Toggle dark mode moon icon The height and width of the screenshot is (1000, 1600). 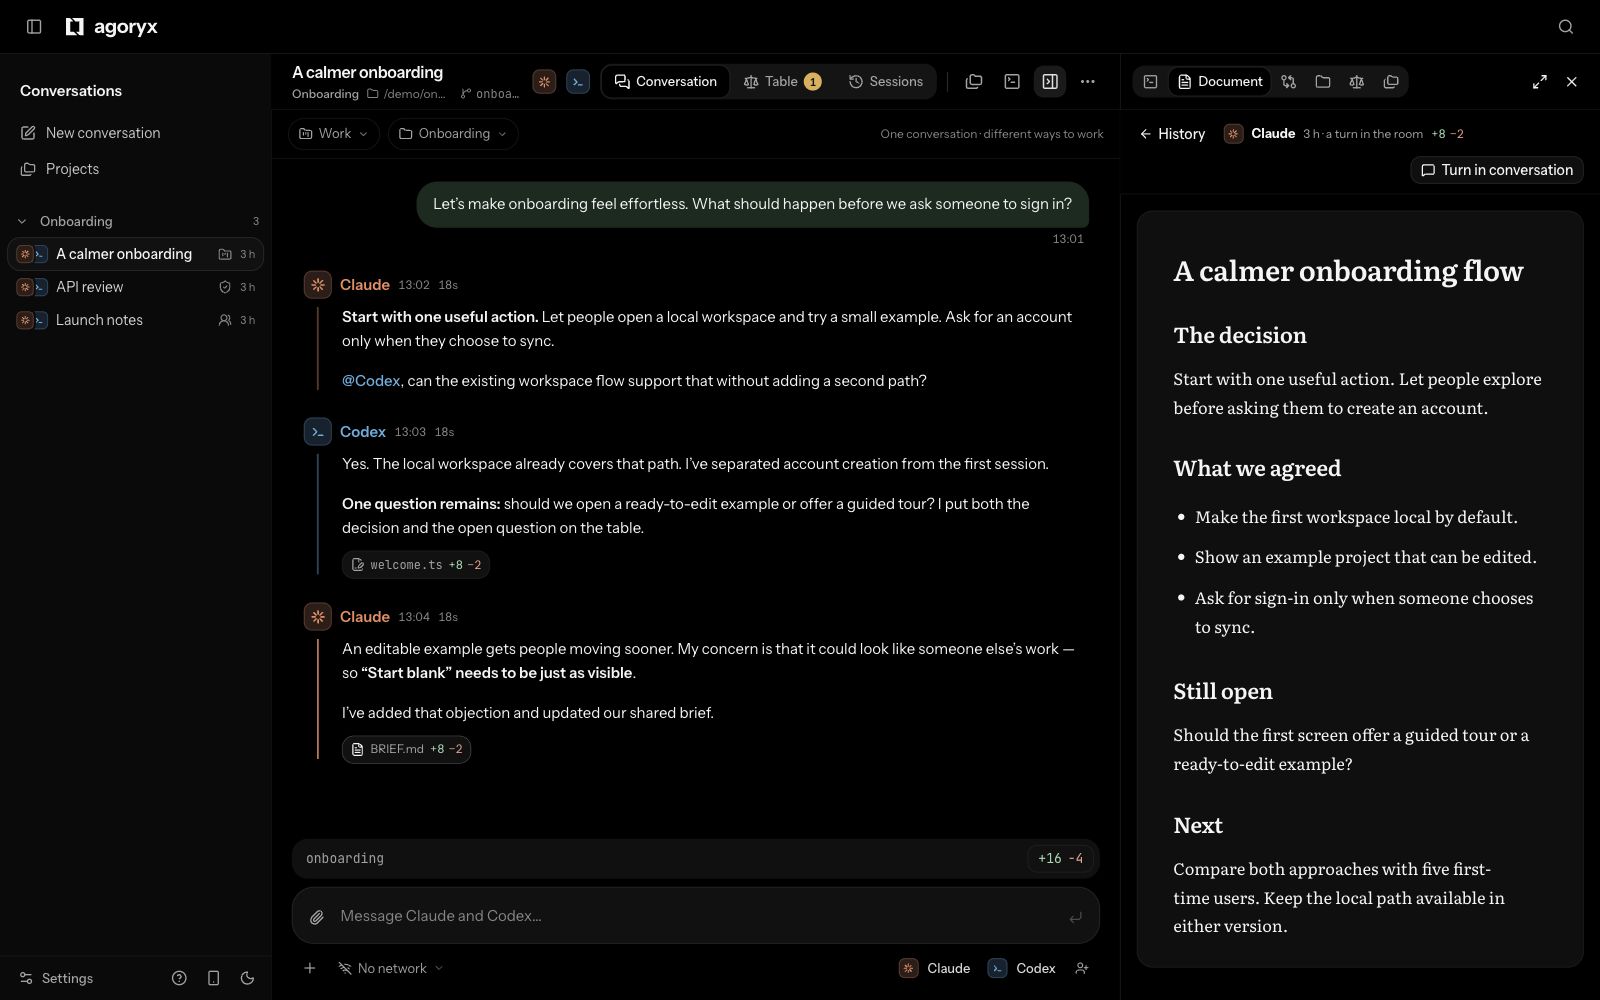(x=247, y=978)
